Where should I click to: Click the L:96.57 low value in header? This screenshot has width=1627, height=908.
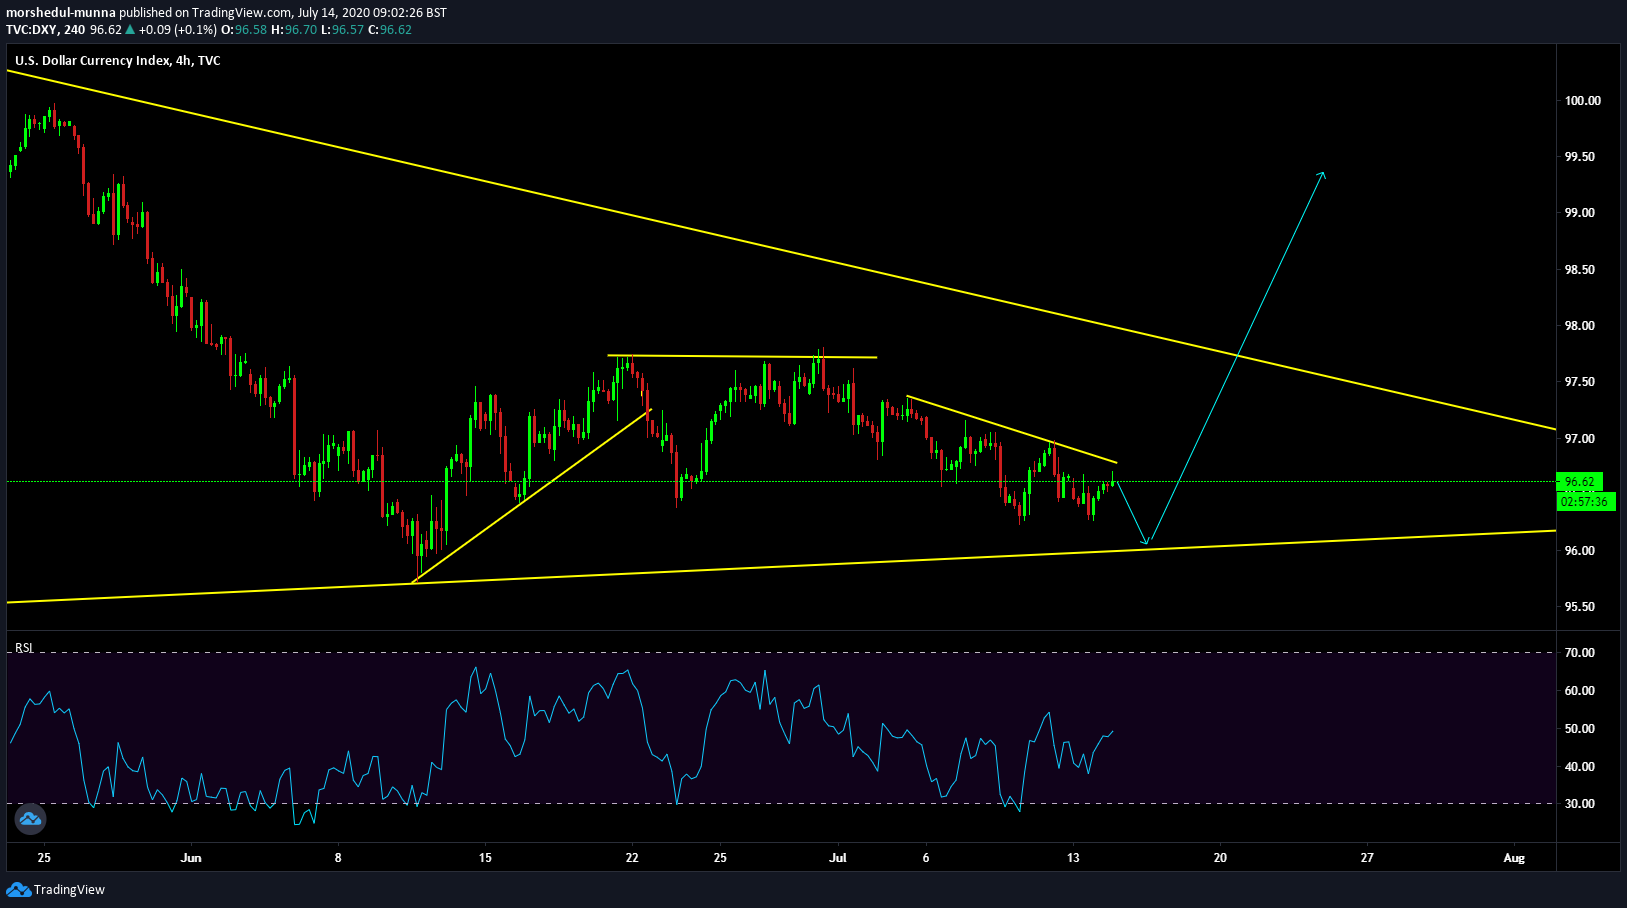342,30
